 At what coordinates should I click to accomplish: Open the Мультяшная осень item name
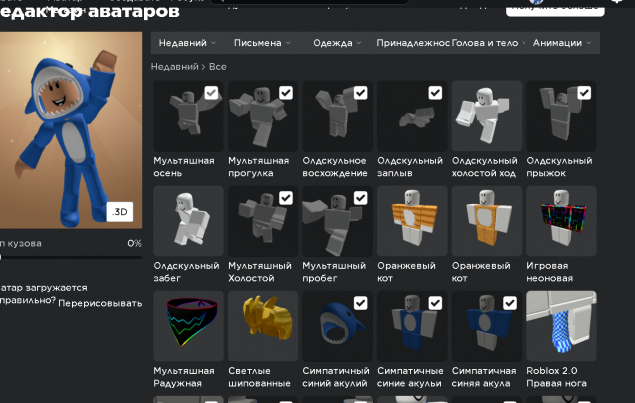tap(184, 167)
